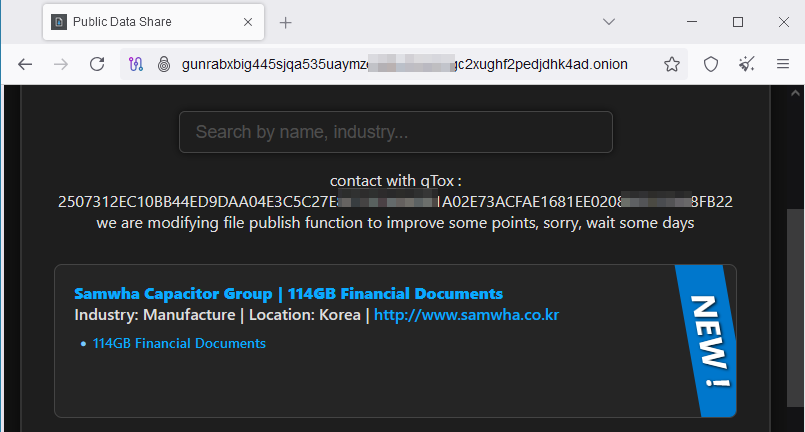
Task: Visit http://www.samwha.co.kr link
Action: (x=466, y=314)
